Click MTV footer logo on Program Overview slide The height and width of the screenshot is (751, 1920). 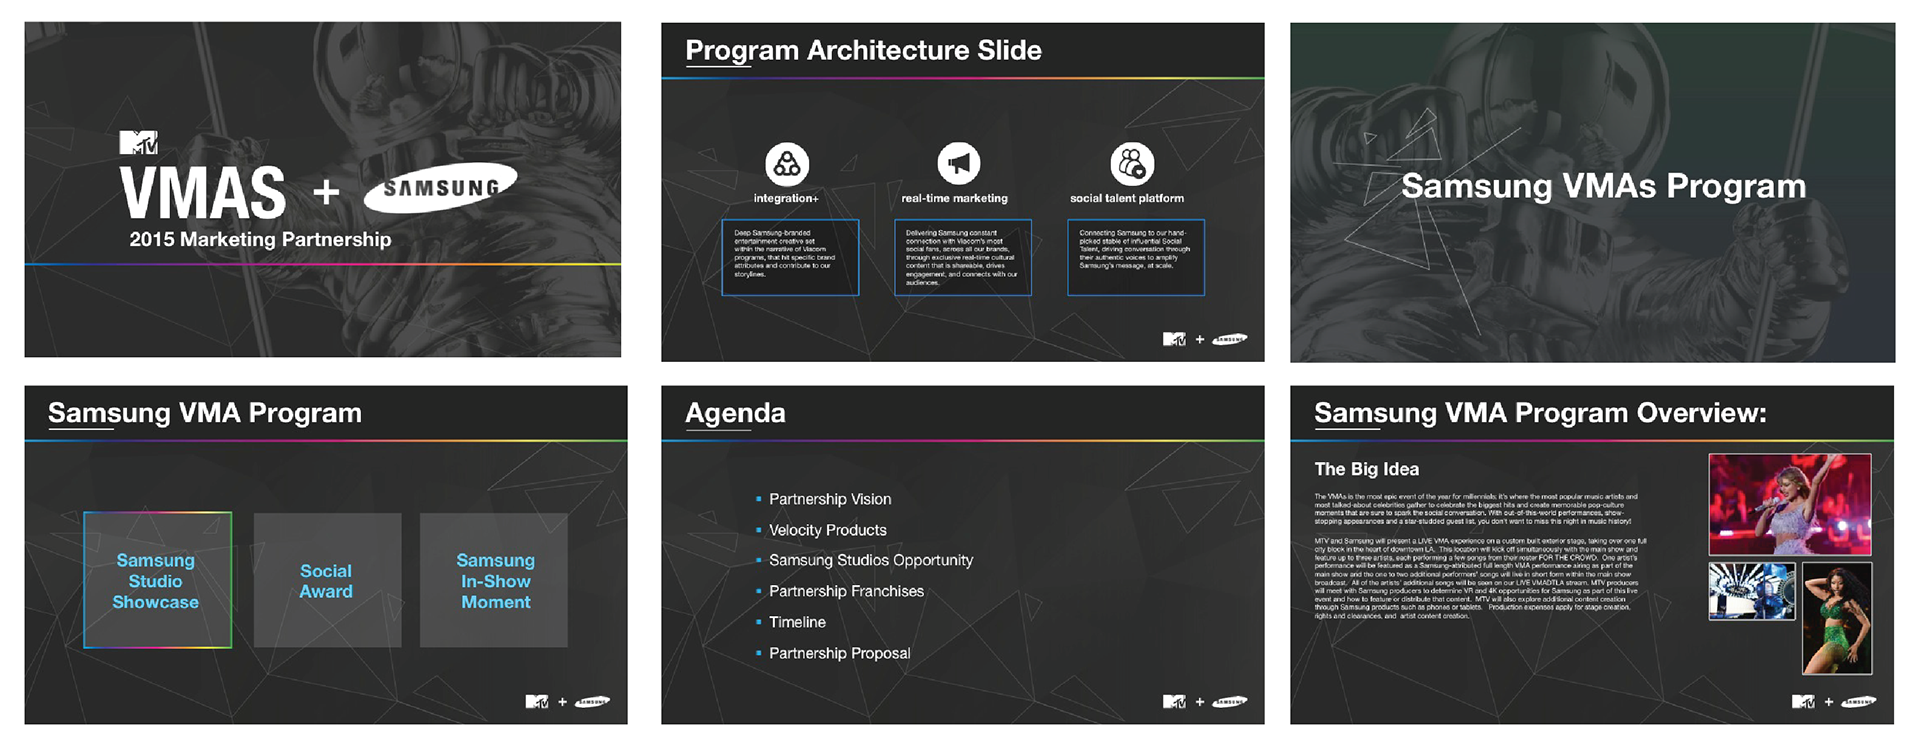coord(1803,702)
